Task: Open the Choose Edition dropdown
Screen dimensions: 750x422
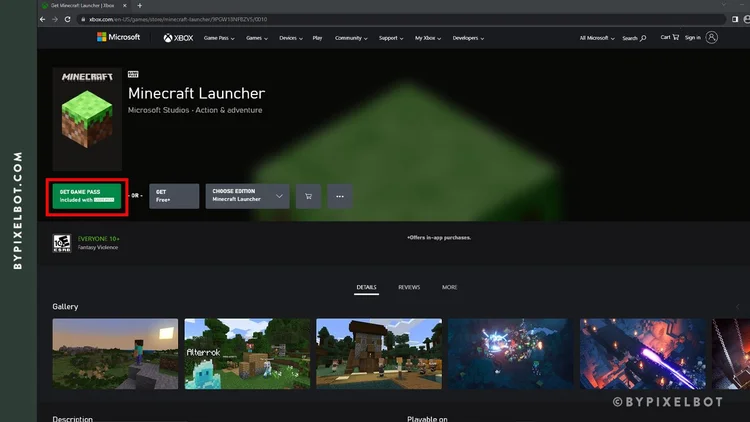Action: tap(247, 196)
